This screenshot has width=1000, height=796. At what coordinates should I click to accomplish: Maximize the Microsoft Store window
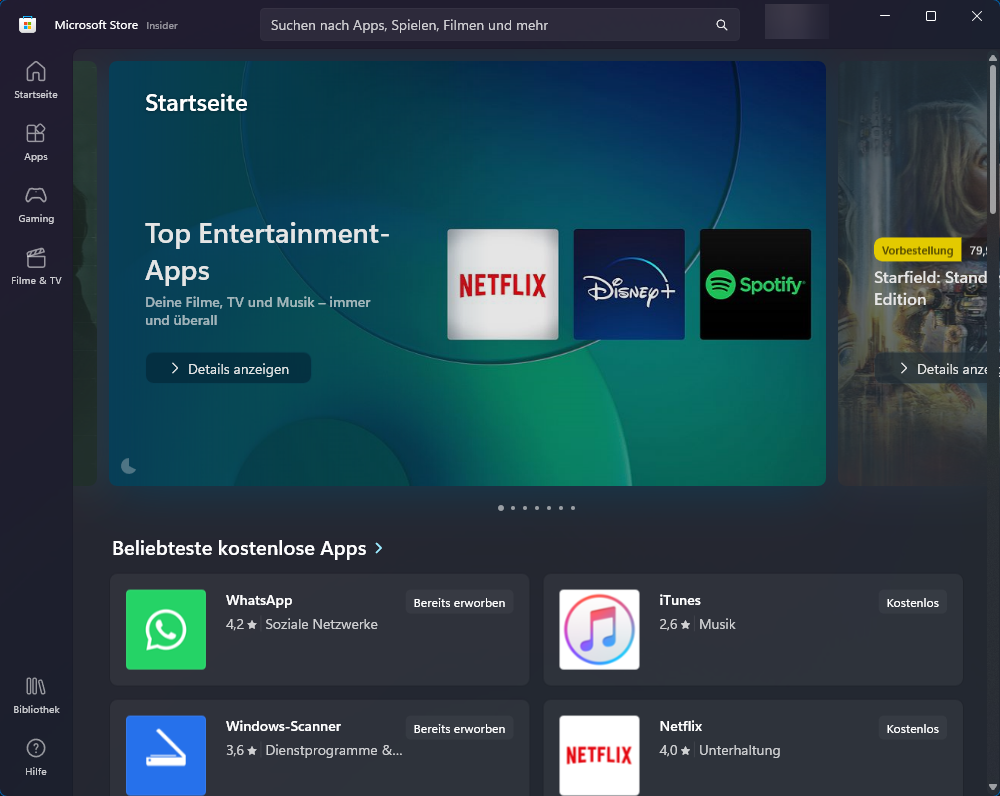point(930,16)
